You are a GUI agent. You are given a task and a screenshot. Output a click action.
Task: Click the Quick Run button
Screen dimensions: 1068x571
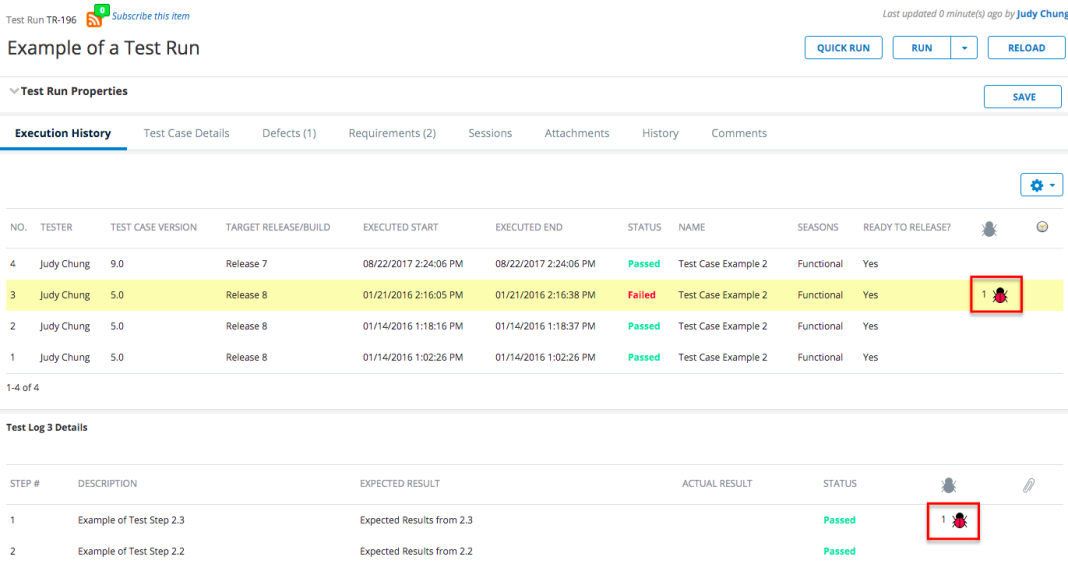coord(843,48)
